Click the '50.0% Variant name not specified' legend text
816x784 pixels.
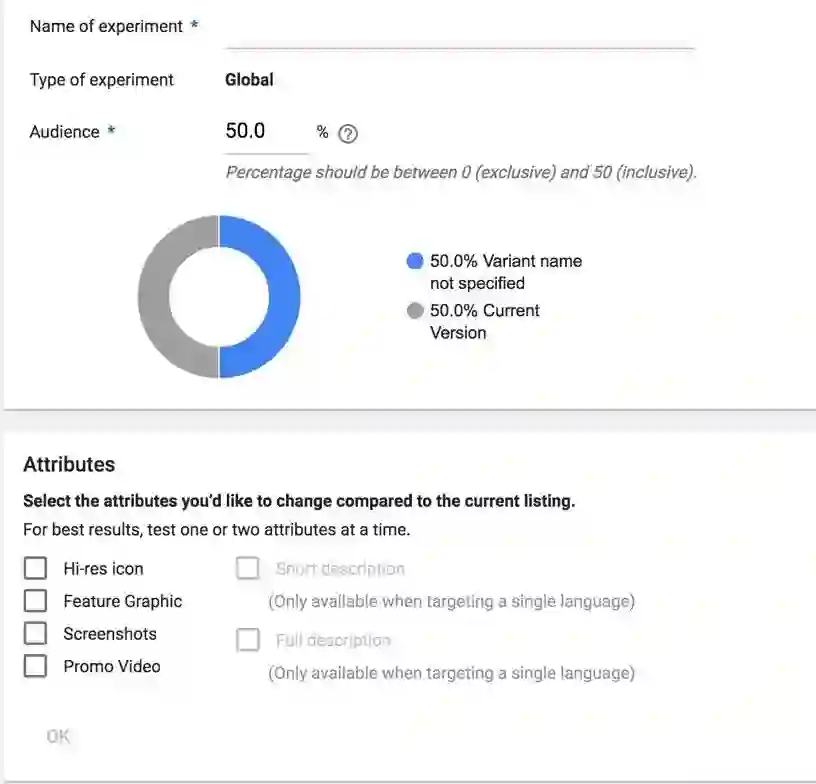tap(505, 272)
